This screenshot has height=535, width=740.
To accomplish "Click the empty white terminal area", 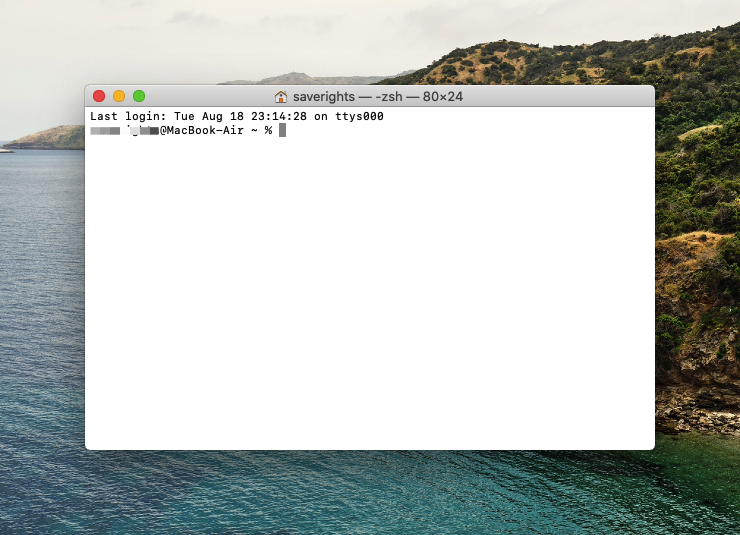I will (370, 300).
